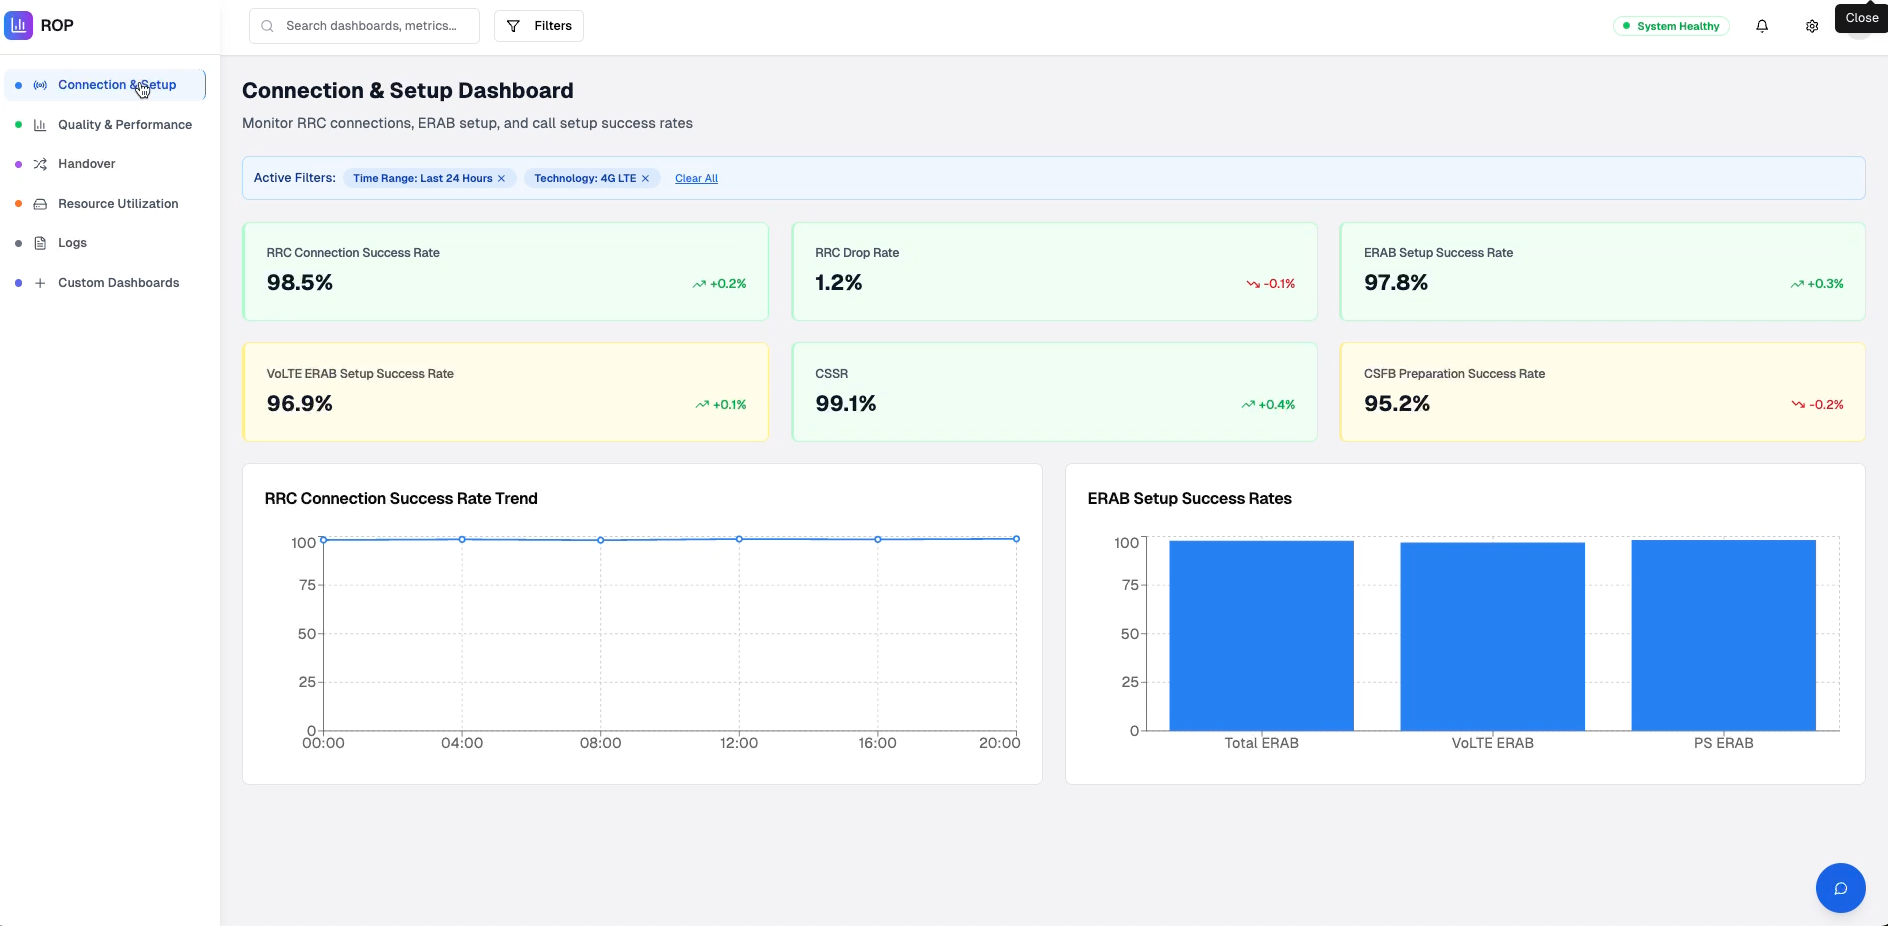Switch to the Quality & Performance dashboard
The width and height of the screenshot is (1888, 926).
pos(125,125)
